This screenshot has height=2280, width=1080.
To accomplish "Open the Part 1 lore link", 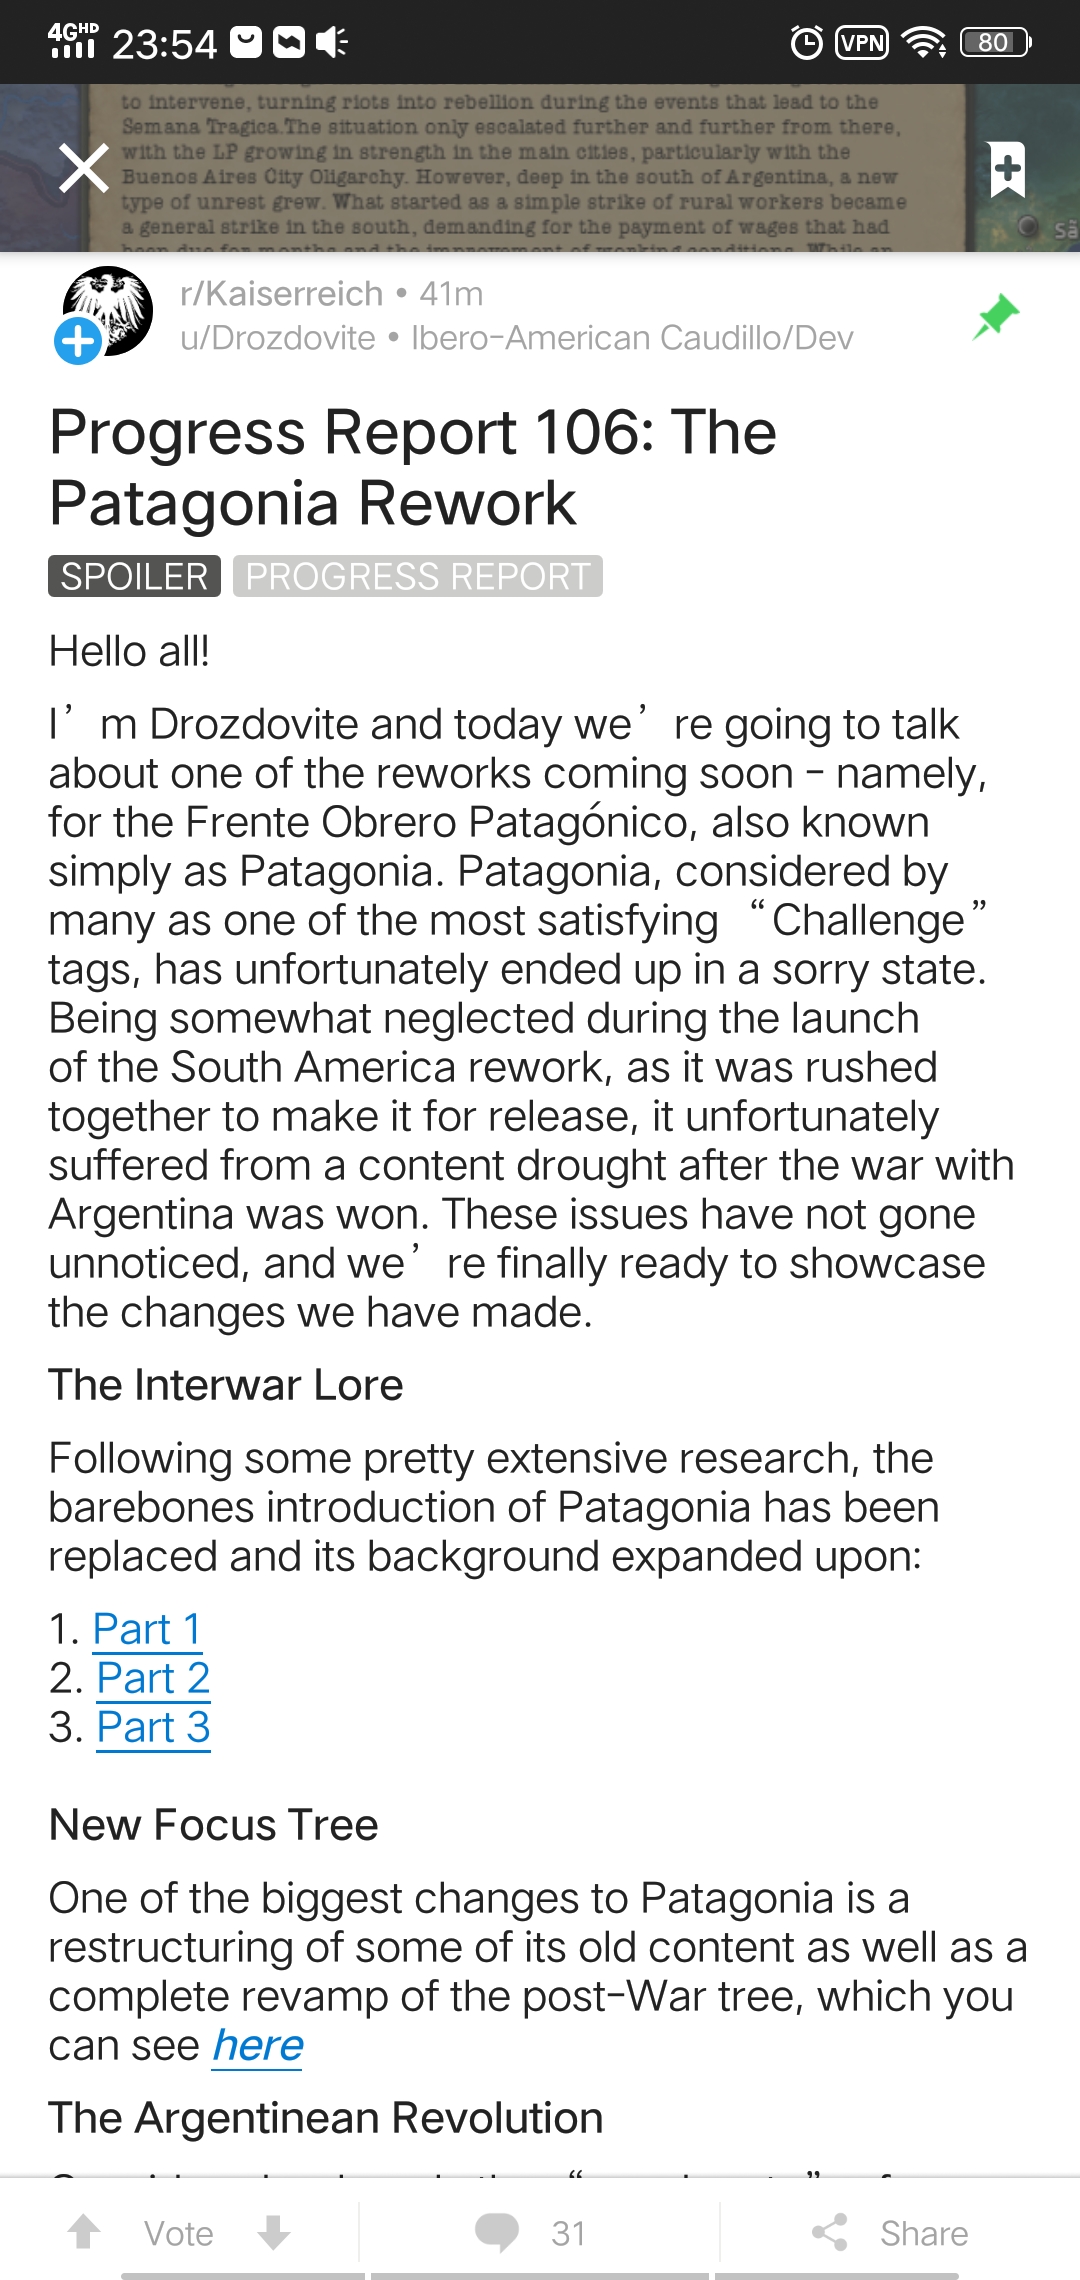I will point(147,1629).
